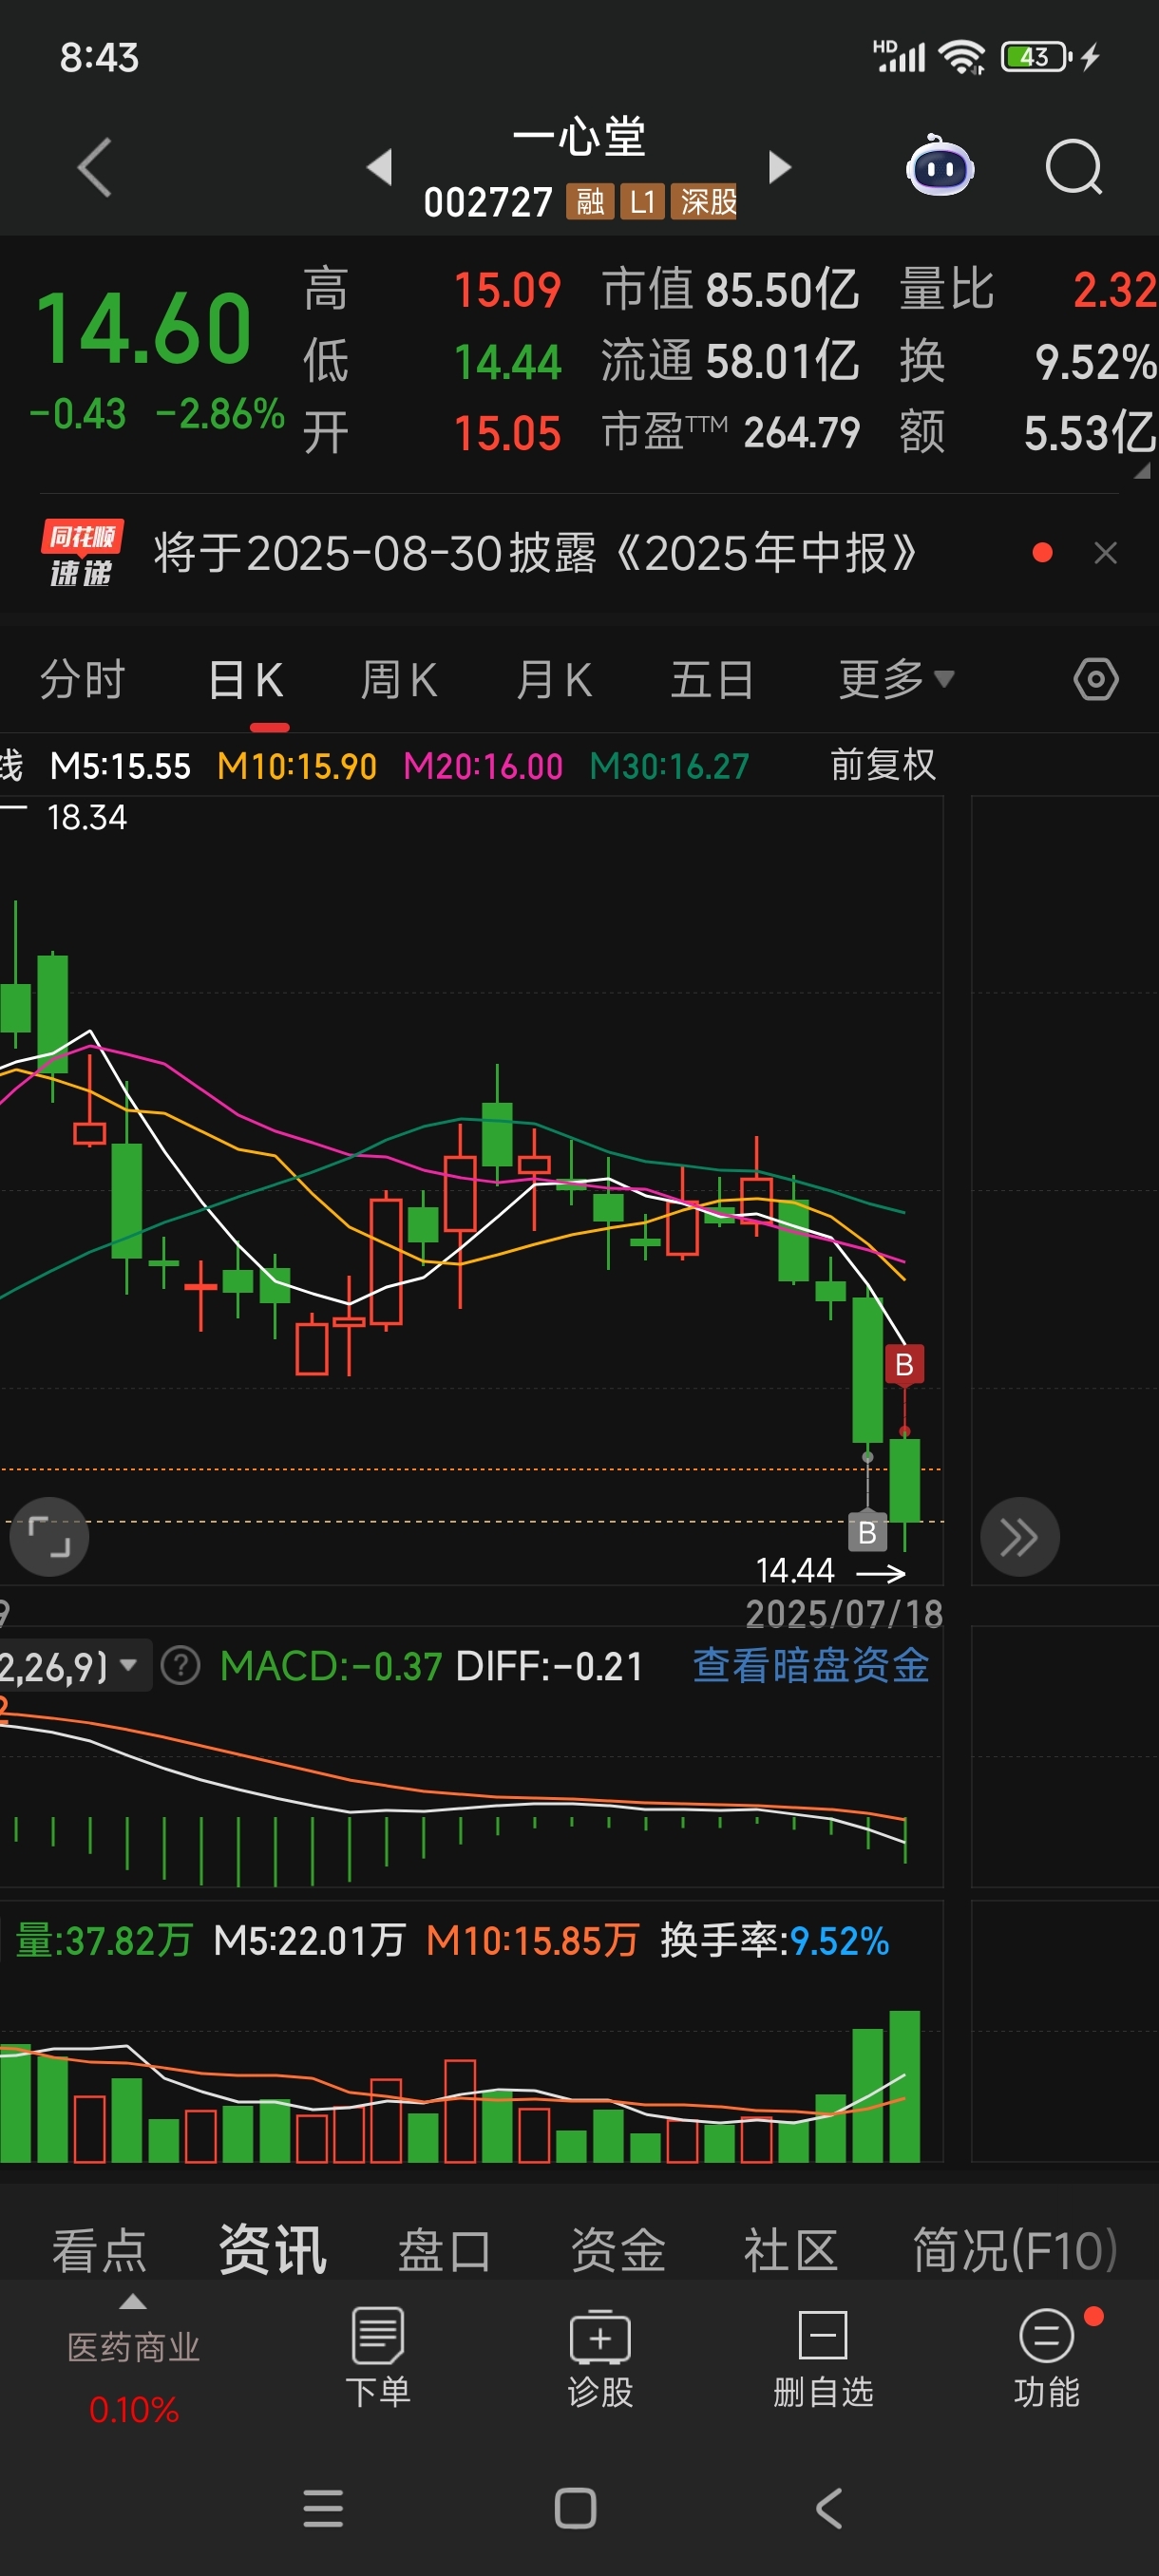The image size is (1159, 2576).
Task: Select the 五日 tab
Action: point(712,680)
